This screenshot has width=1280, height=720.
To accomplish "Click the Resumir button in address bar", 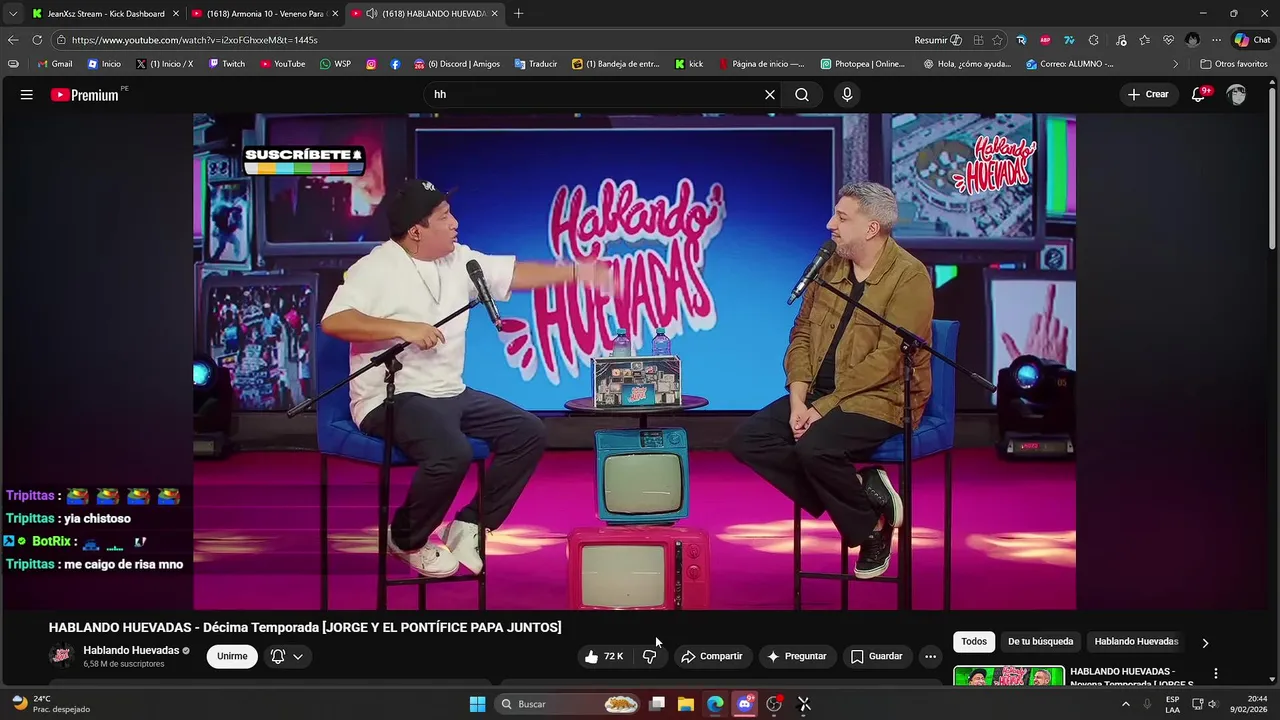I will 938,40.
